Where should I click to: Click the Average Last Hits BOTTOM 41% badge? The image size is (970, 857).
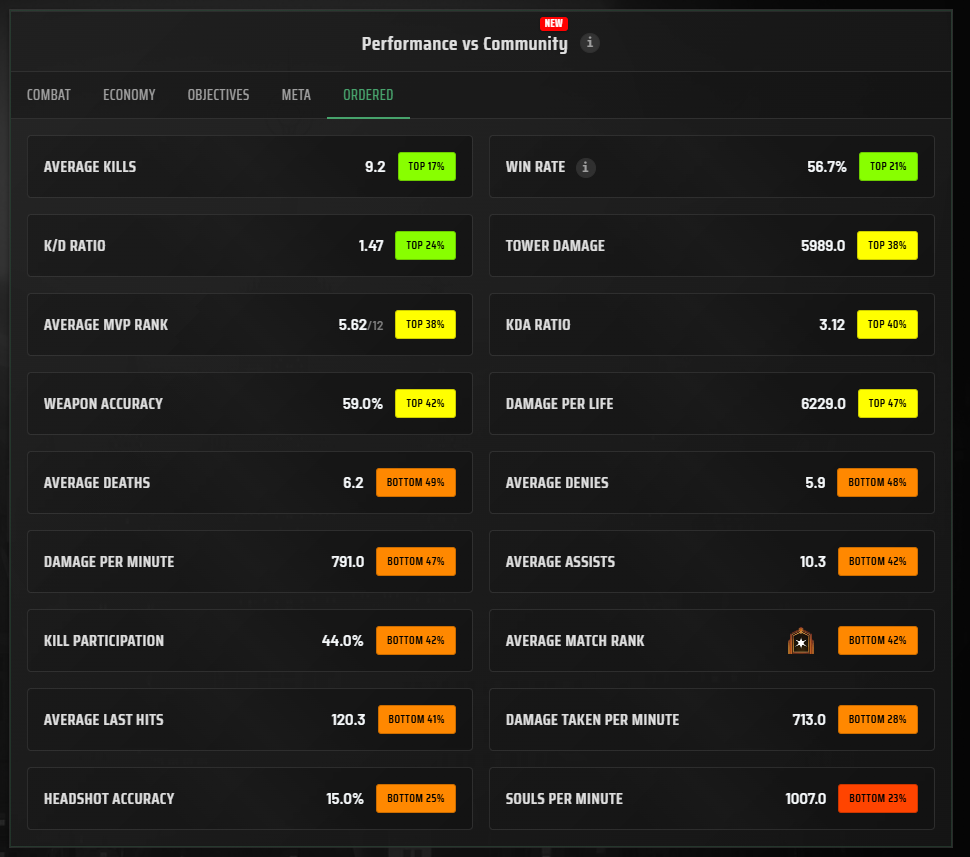416,720
